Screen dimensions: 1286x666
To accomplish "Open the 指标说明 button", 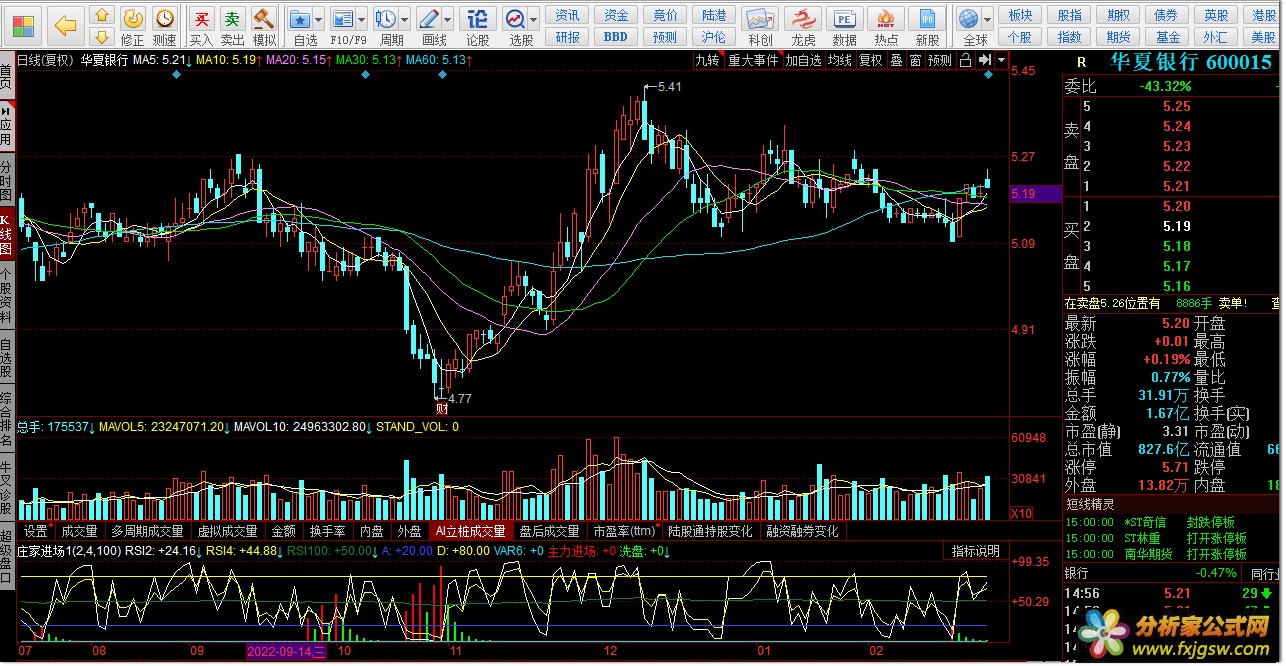I will 975,551.
